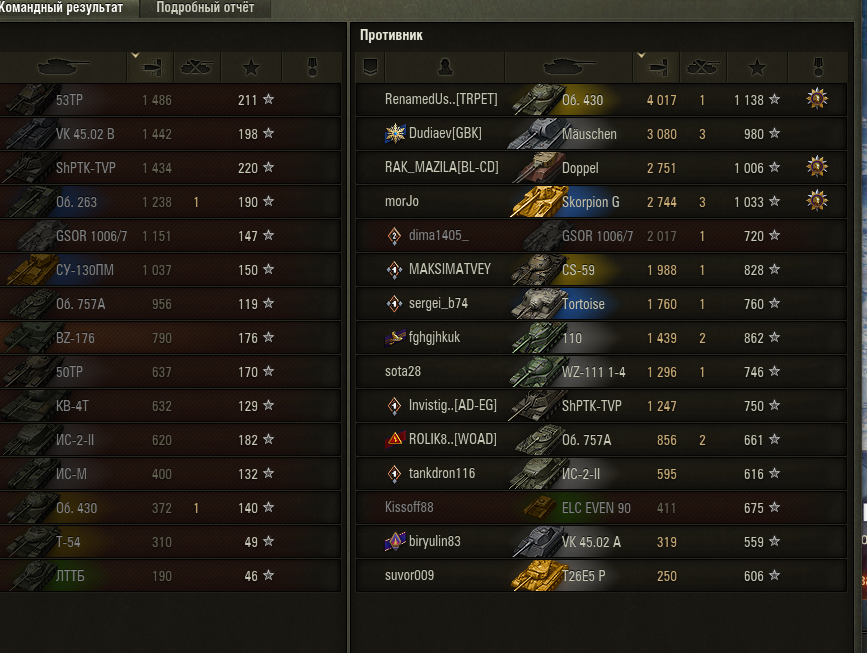Open the Подробный отчёт tab

(x=205, y=8)
